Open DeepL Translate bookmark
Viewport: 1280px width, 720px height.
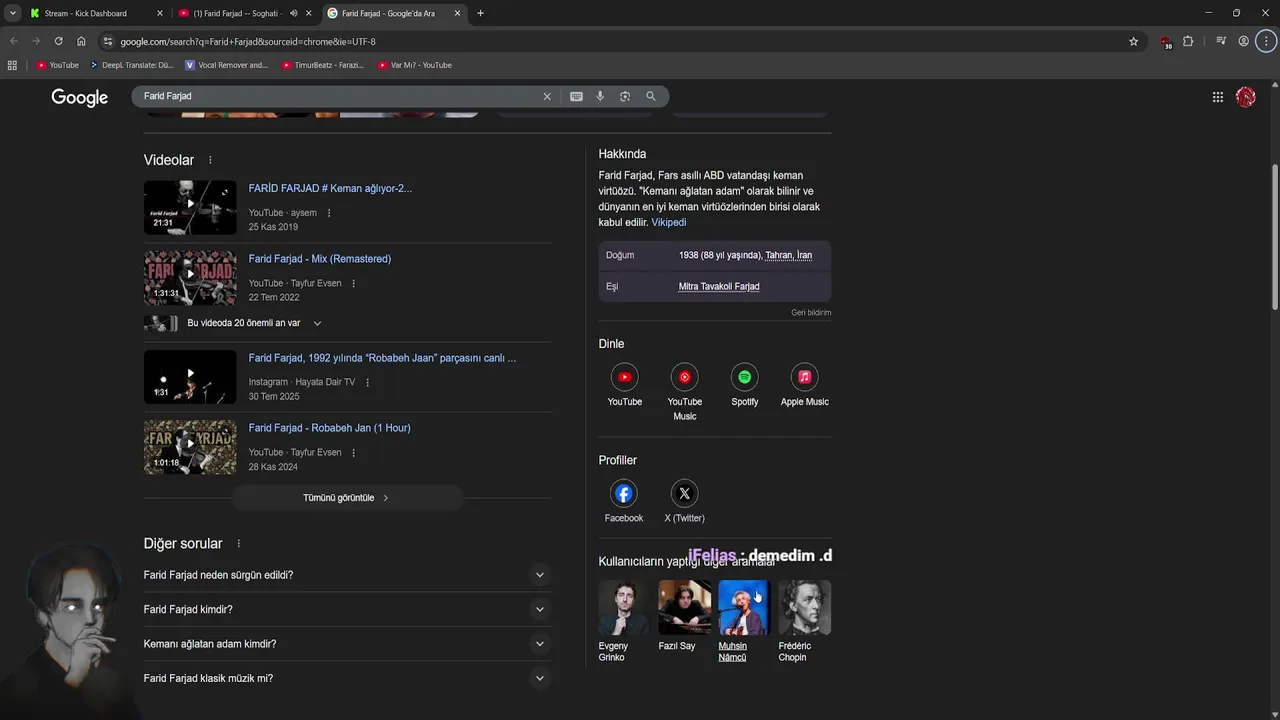(131, 65)
